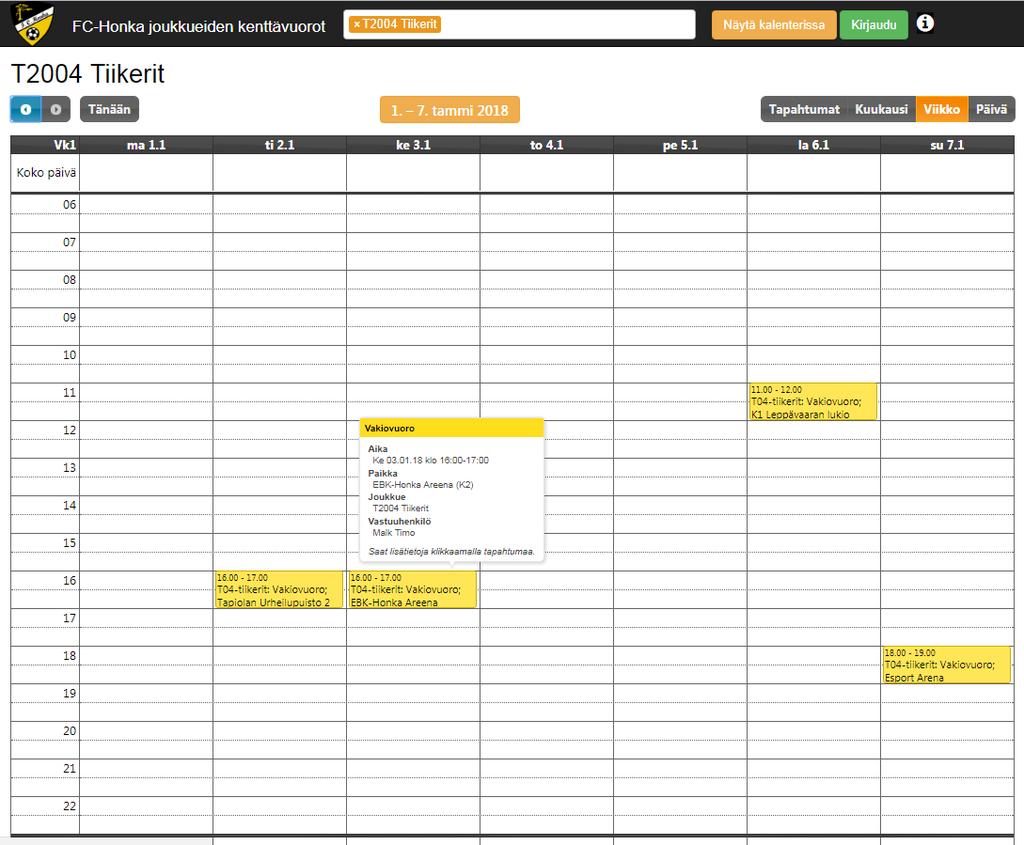
Task: Click the to 4.1 day header
Action: [x=547, y=145]
